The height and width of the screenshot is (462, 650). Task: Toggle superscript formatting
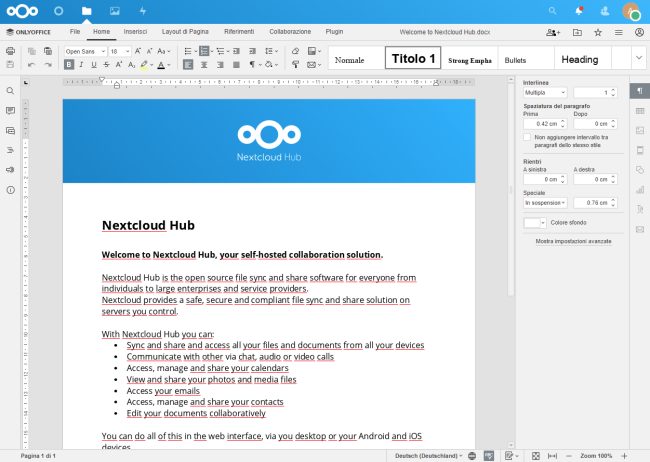(x=119, y=65)
